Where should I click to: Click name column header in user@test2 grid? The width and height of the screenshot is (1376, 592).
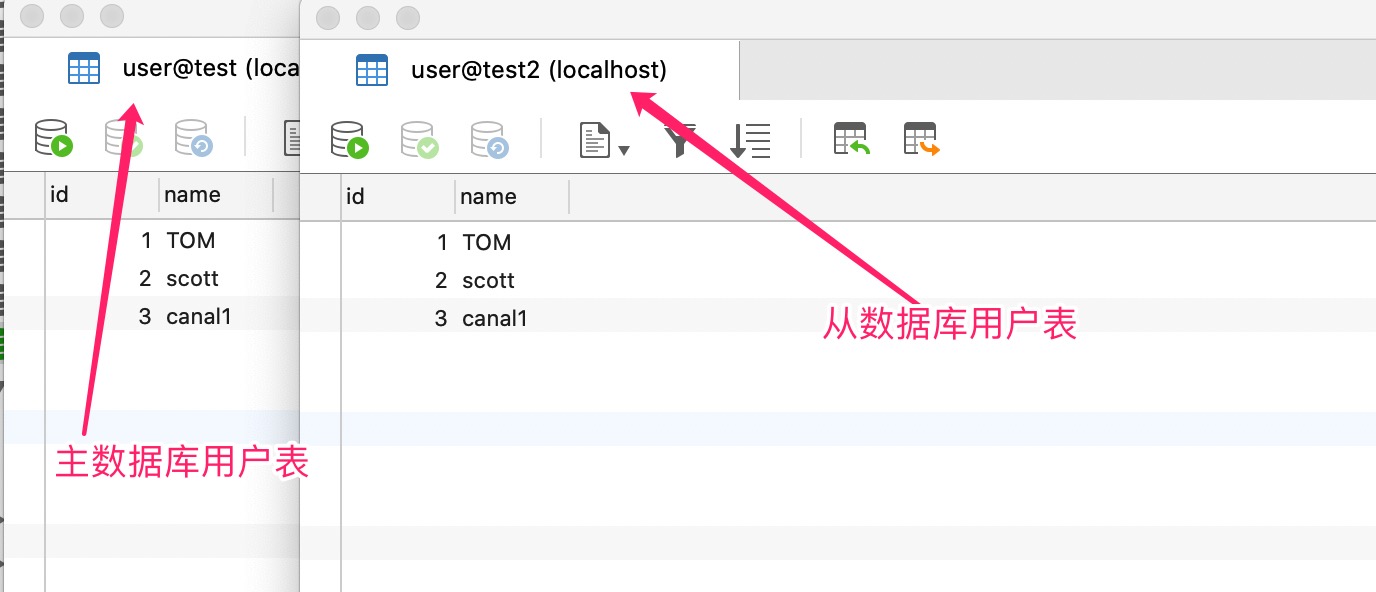[x=512, y=196]
